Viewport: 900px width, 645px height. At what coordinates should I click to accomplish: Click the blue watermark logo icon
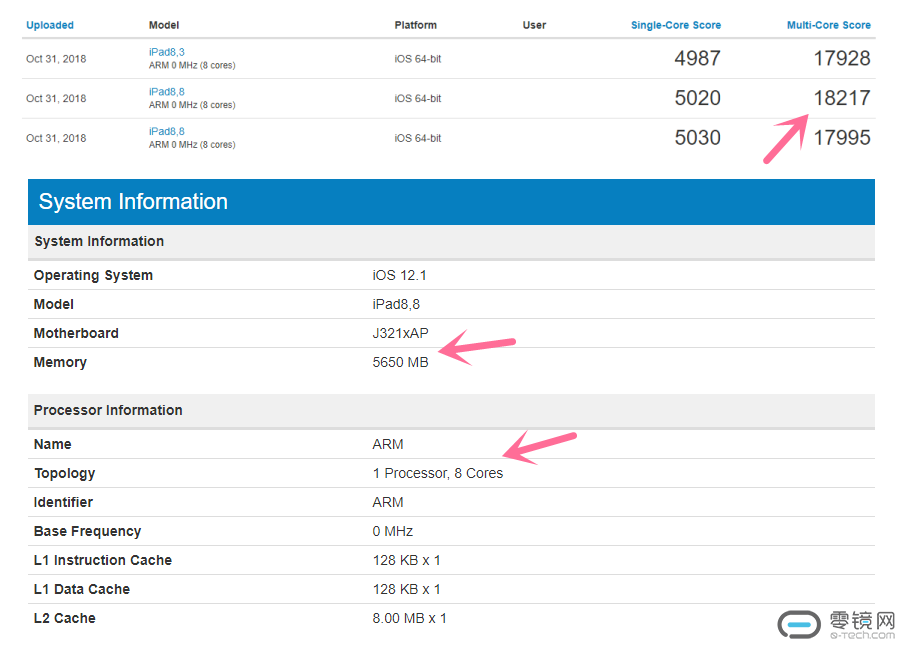[799, 623]
